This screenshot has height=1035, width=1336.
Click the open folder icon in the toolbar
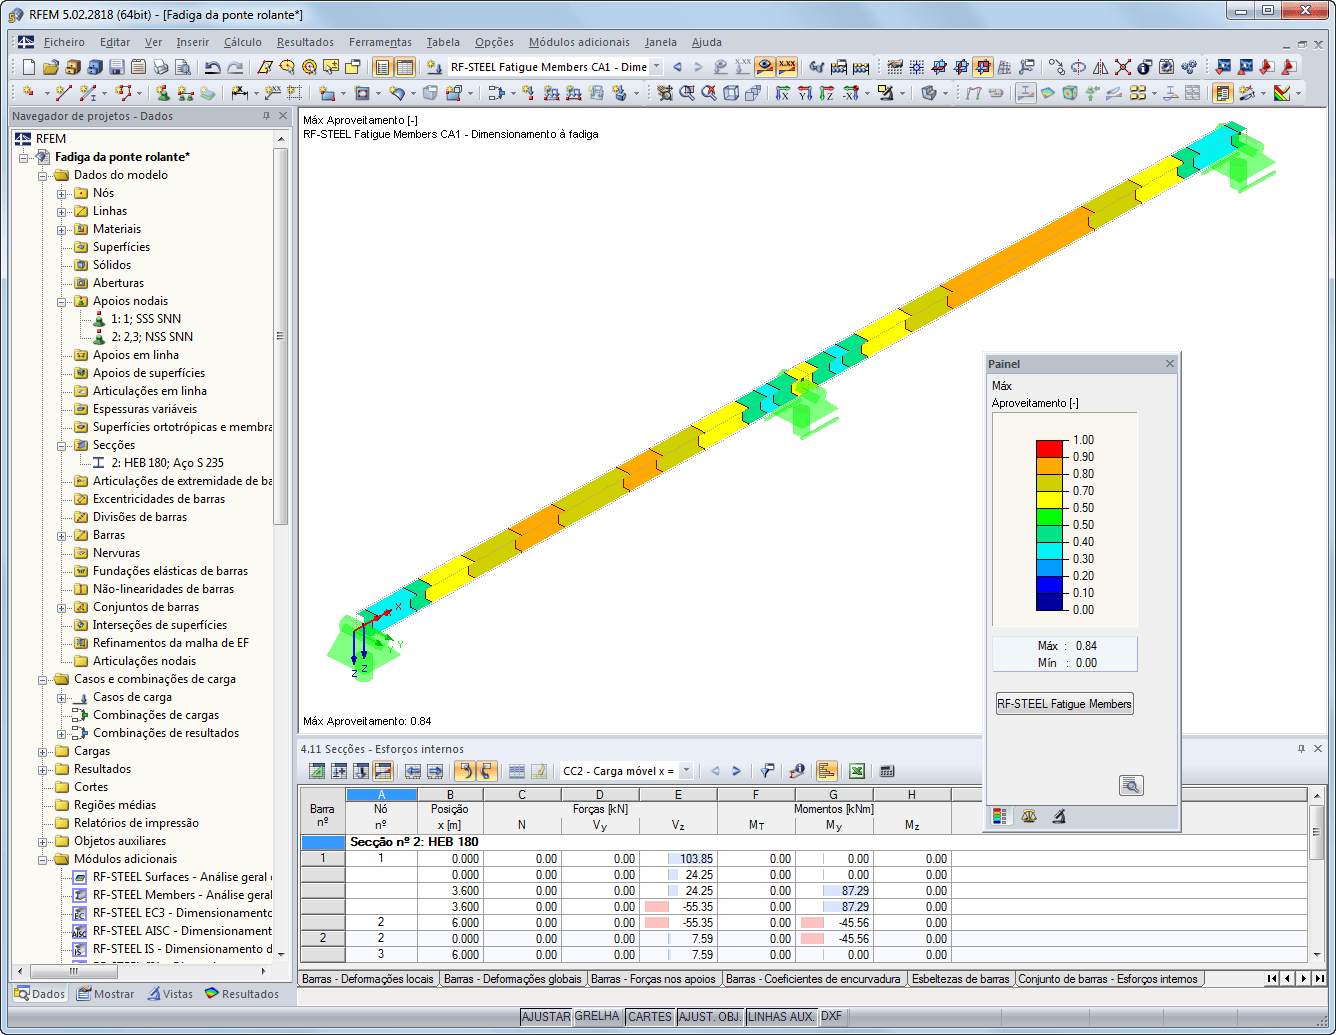51,67
